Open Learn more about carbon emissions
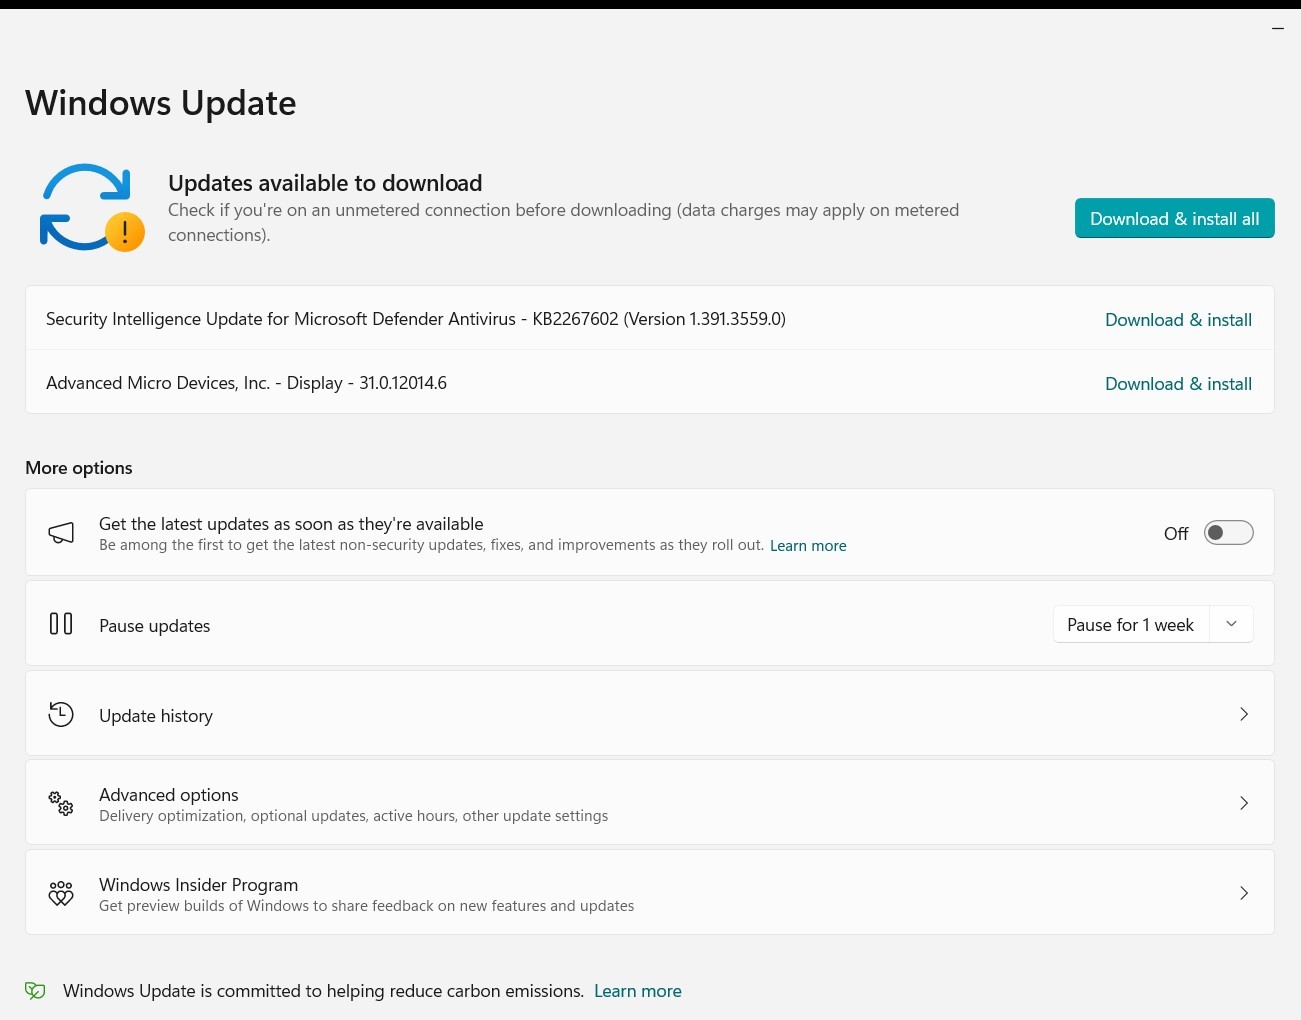The width and height of the screenshot is (1301, 1020). point(638,991)
